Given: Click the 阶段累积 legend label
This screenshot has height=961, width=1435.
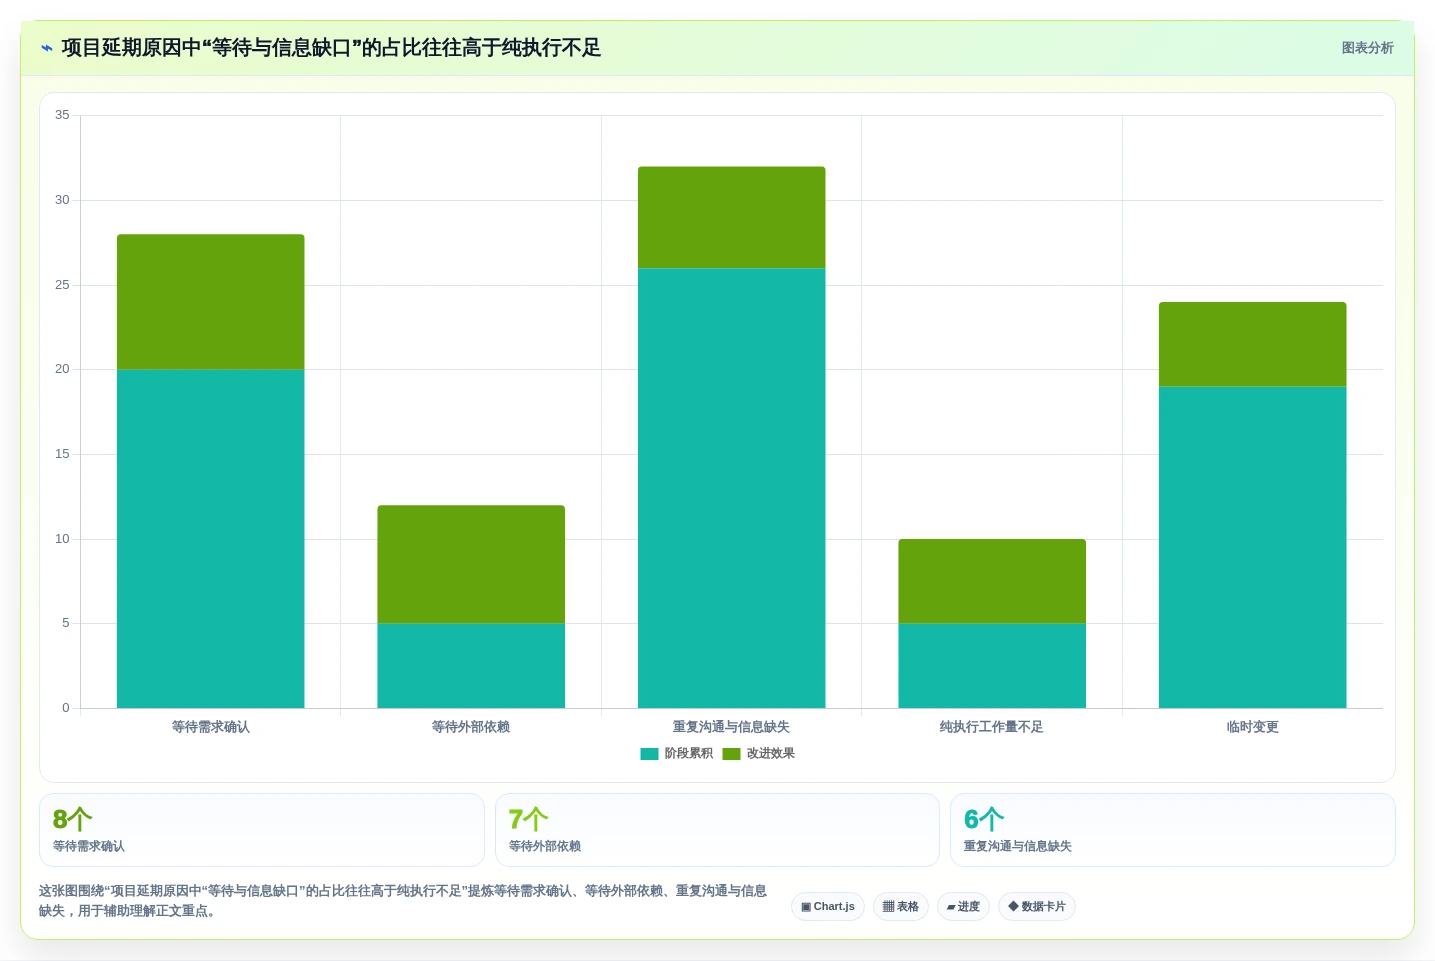Looking at the screenshot, I should [689, 754].
